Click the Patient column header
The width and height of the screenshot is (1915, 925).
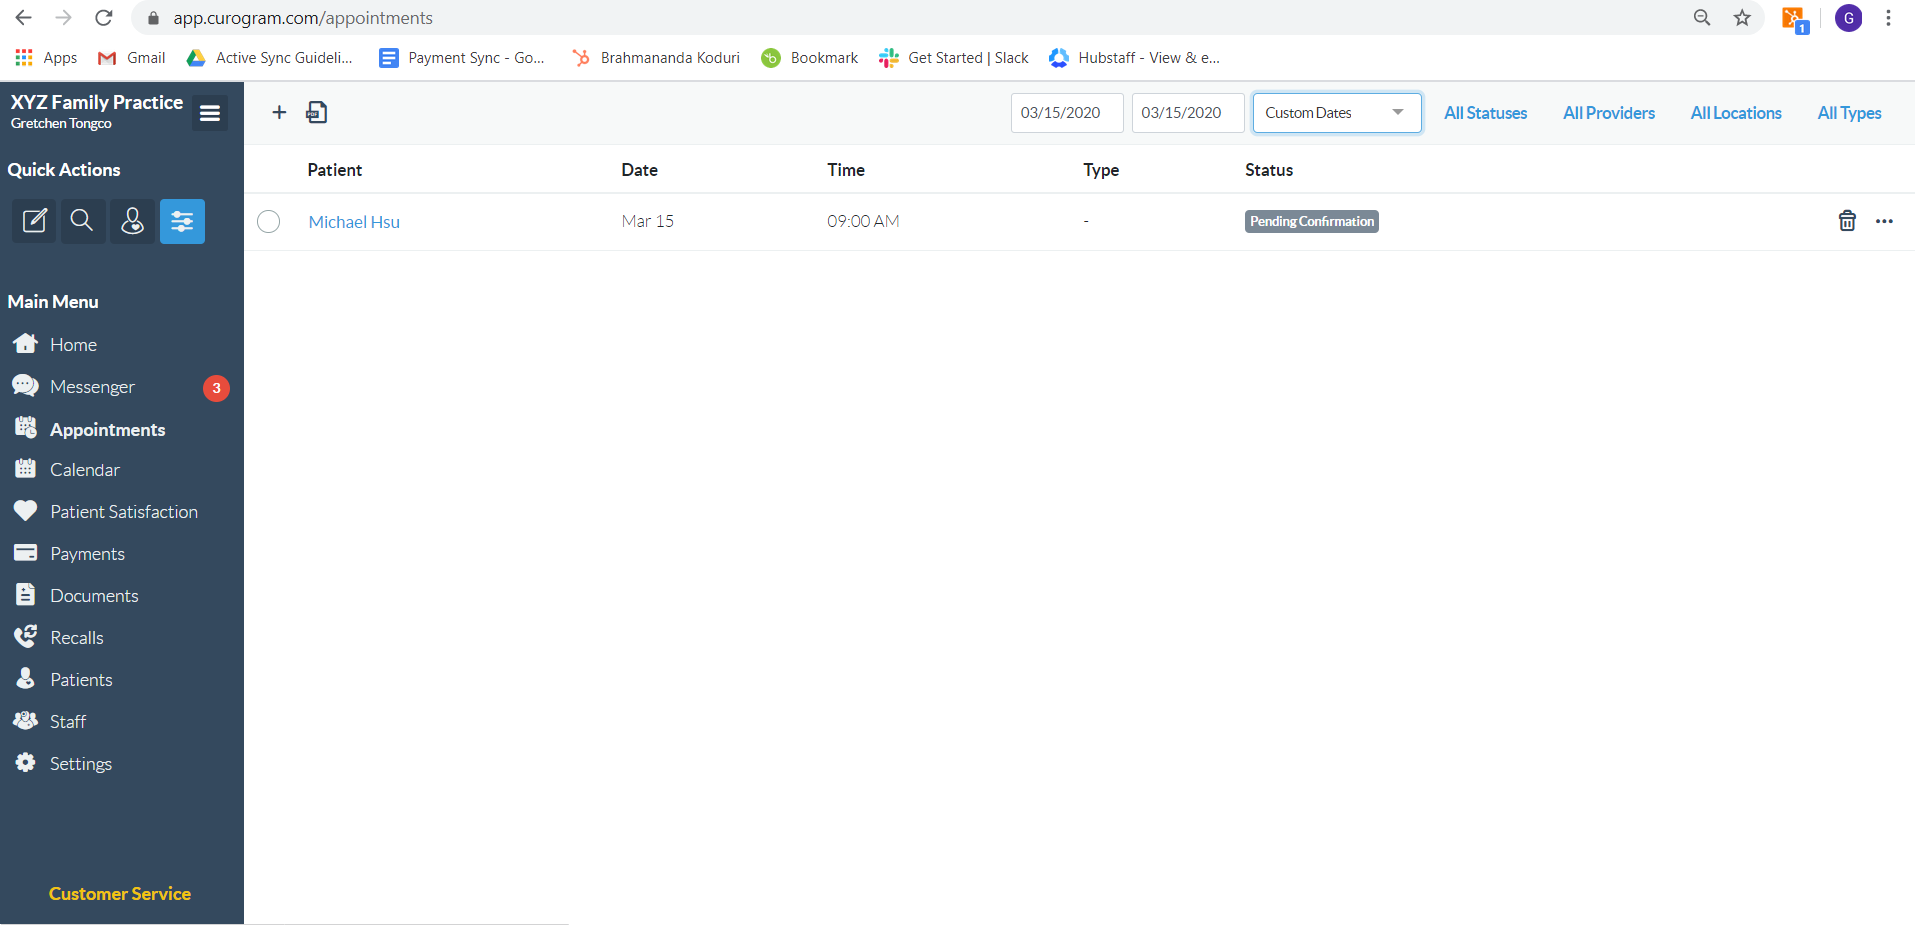pos(335,170)
